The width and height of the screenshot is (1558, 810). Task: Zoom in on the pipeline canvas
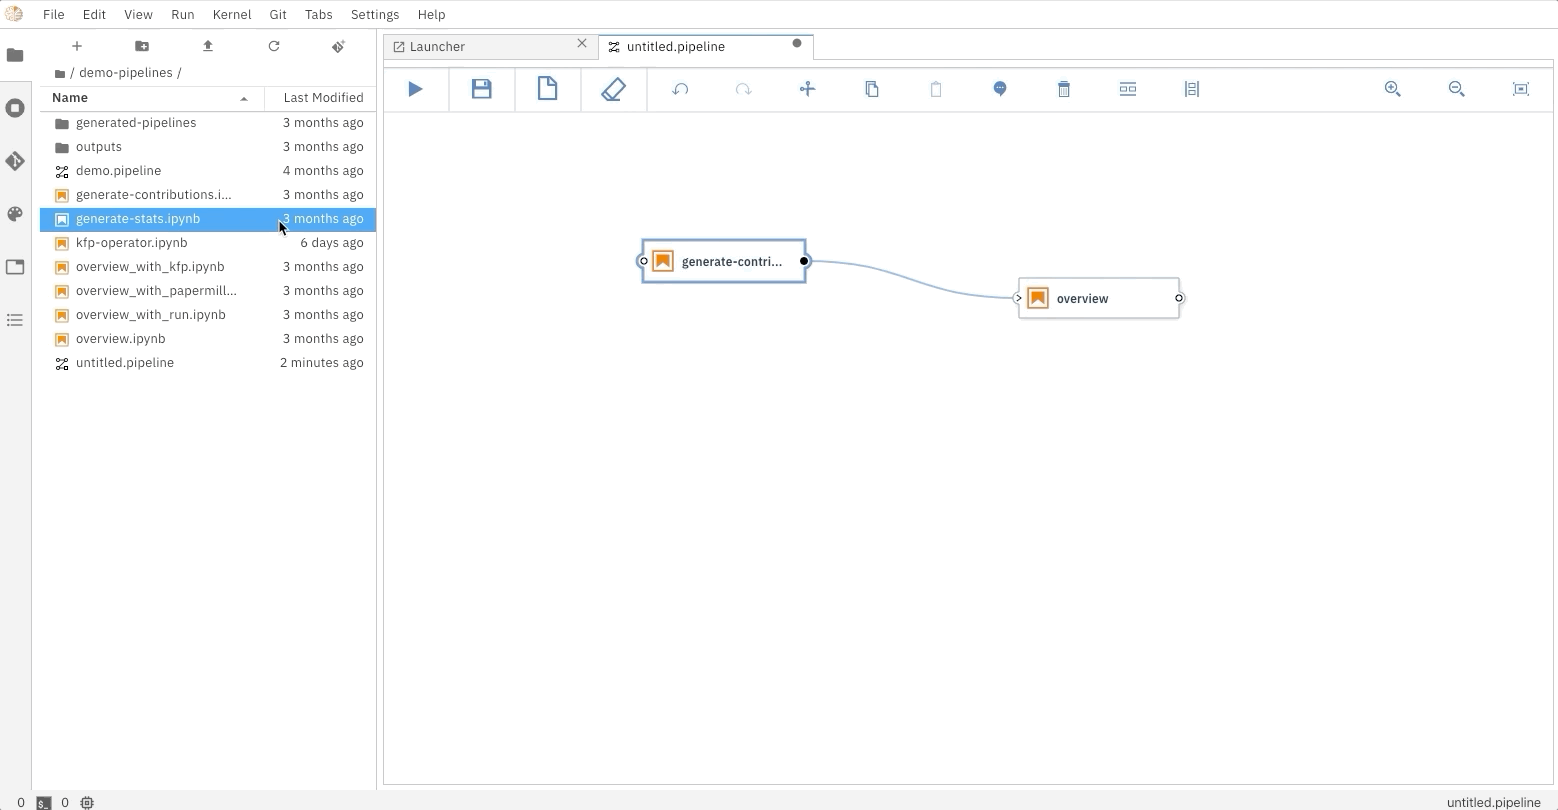[x=1392, y=89]
